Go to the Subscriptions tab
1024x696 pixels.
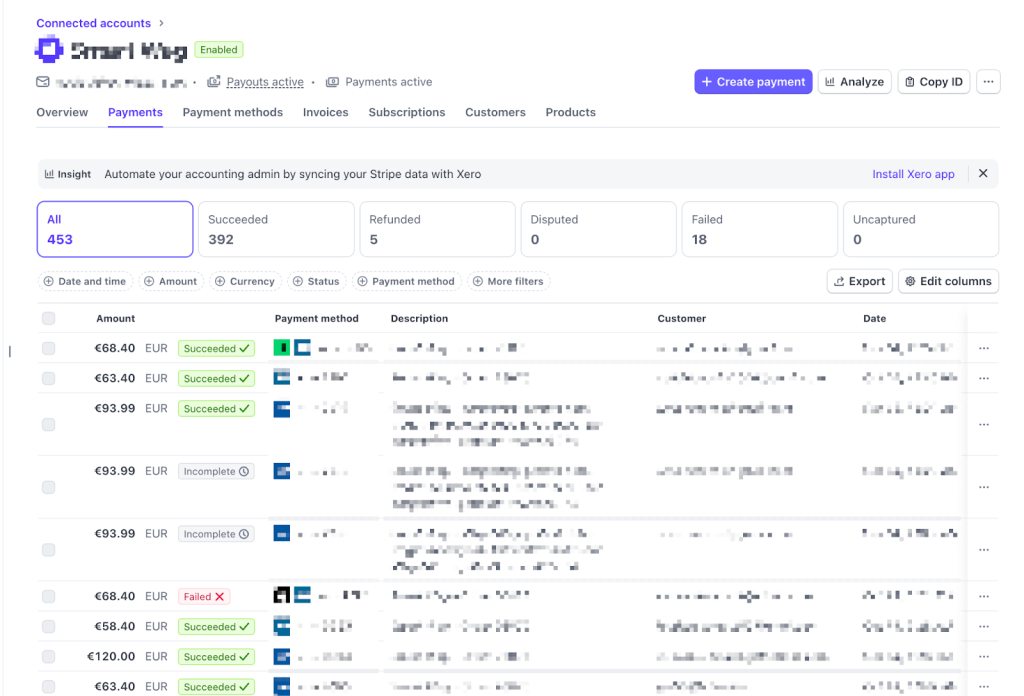point(406,113)
